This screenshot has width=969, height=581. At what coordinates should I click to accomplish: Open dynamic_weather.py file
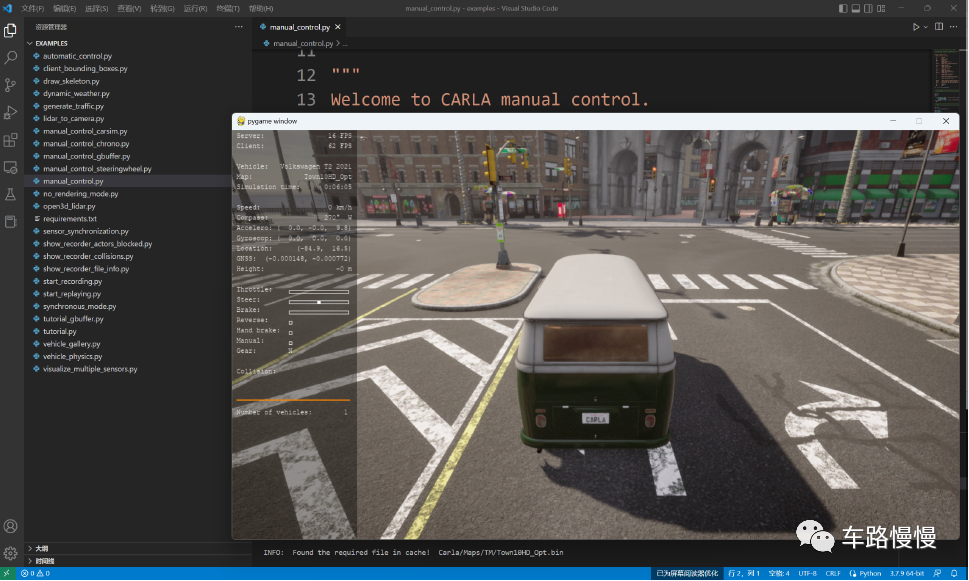tap(76, 94)
